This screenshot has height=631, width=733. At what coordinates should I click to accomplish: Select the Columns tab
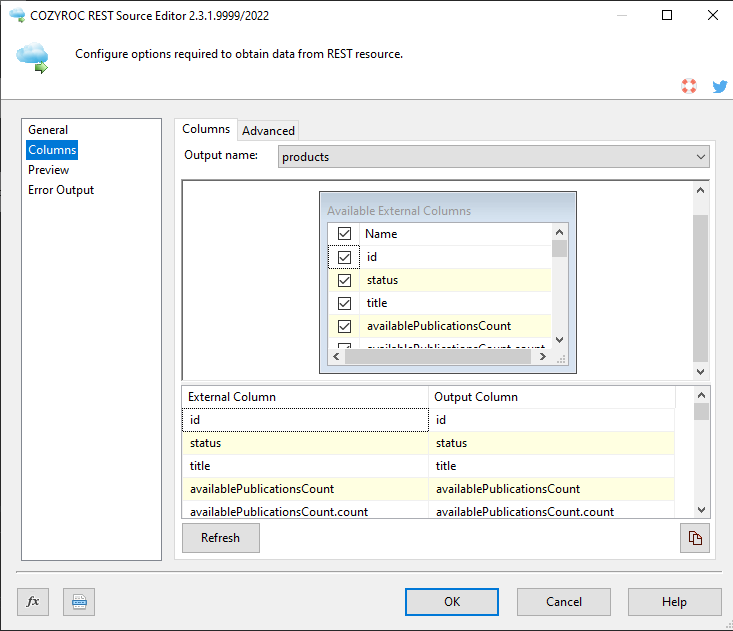(x=206, y=129)
